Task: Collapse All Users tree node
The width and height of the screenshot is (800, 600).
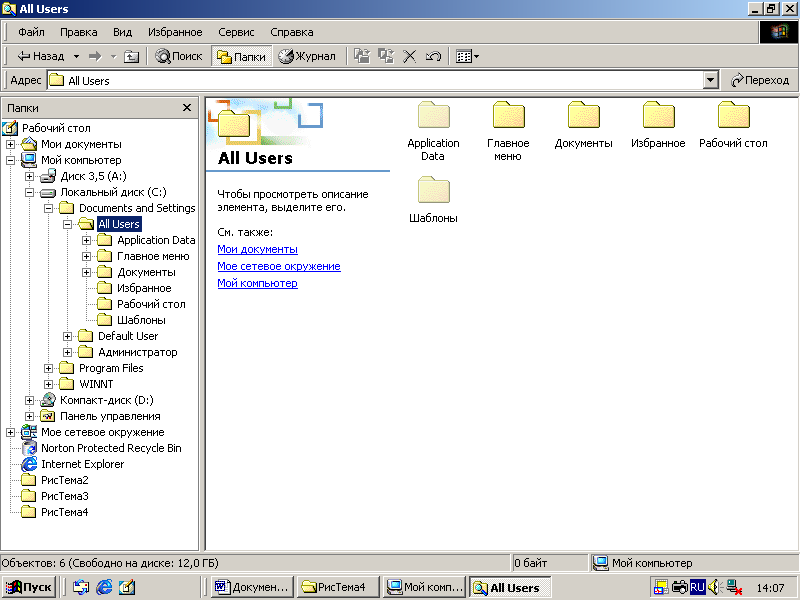Action: pyautogui.click(x=67, y=224)
